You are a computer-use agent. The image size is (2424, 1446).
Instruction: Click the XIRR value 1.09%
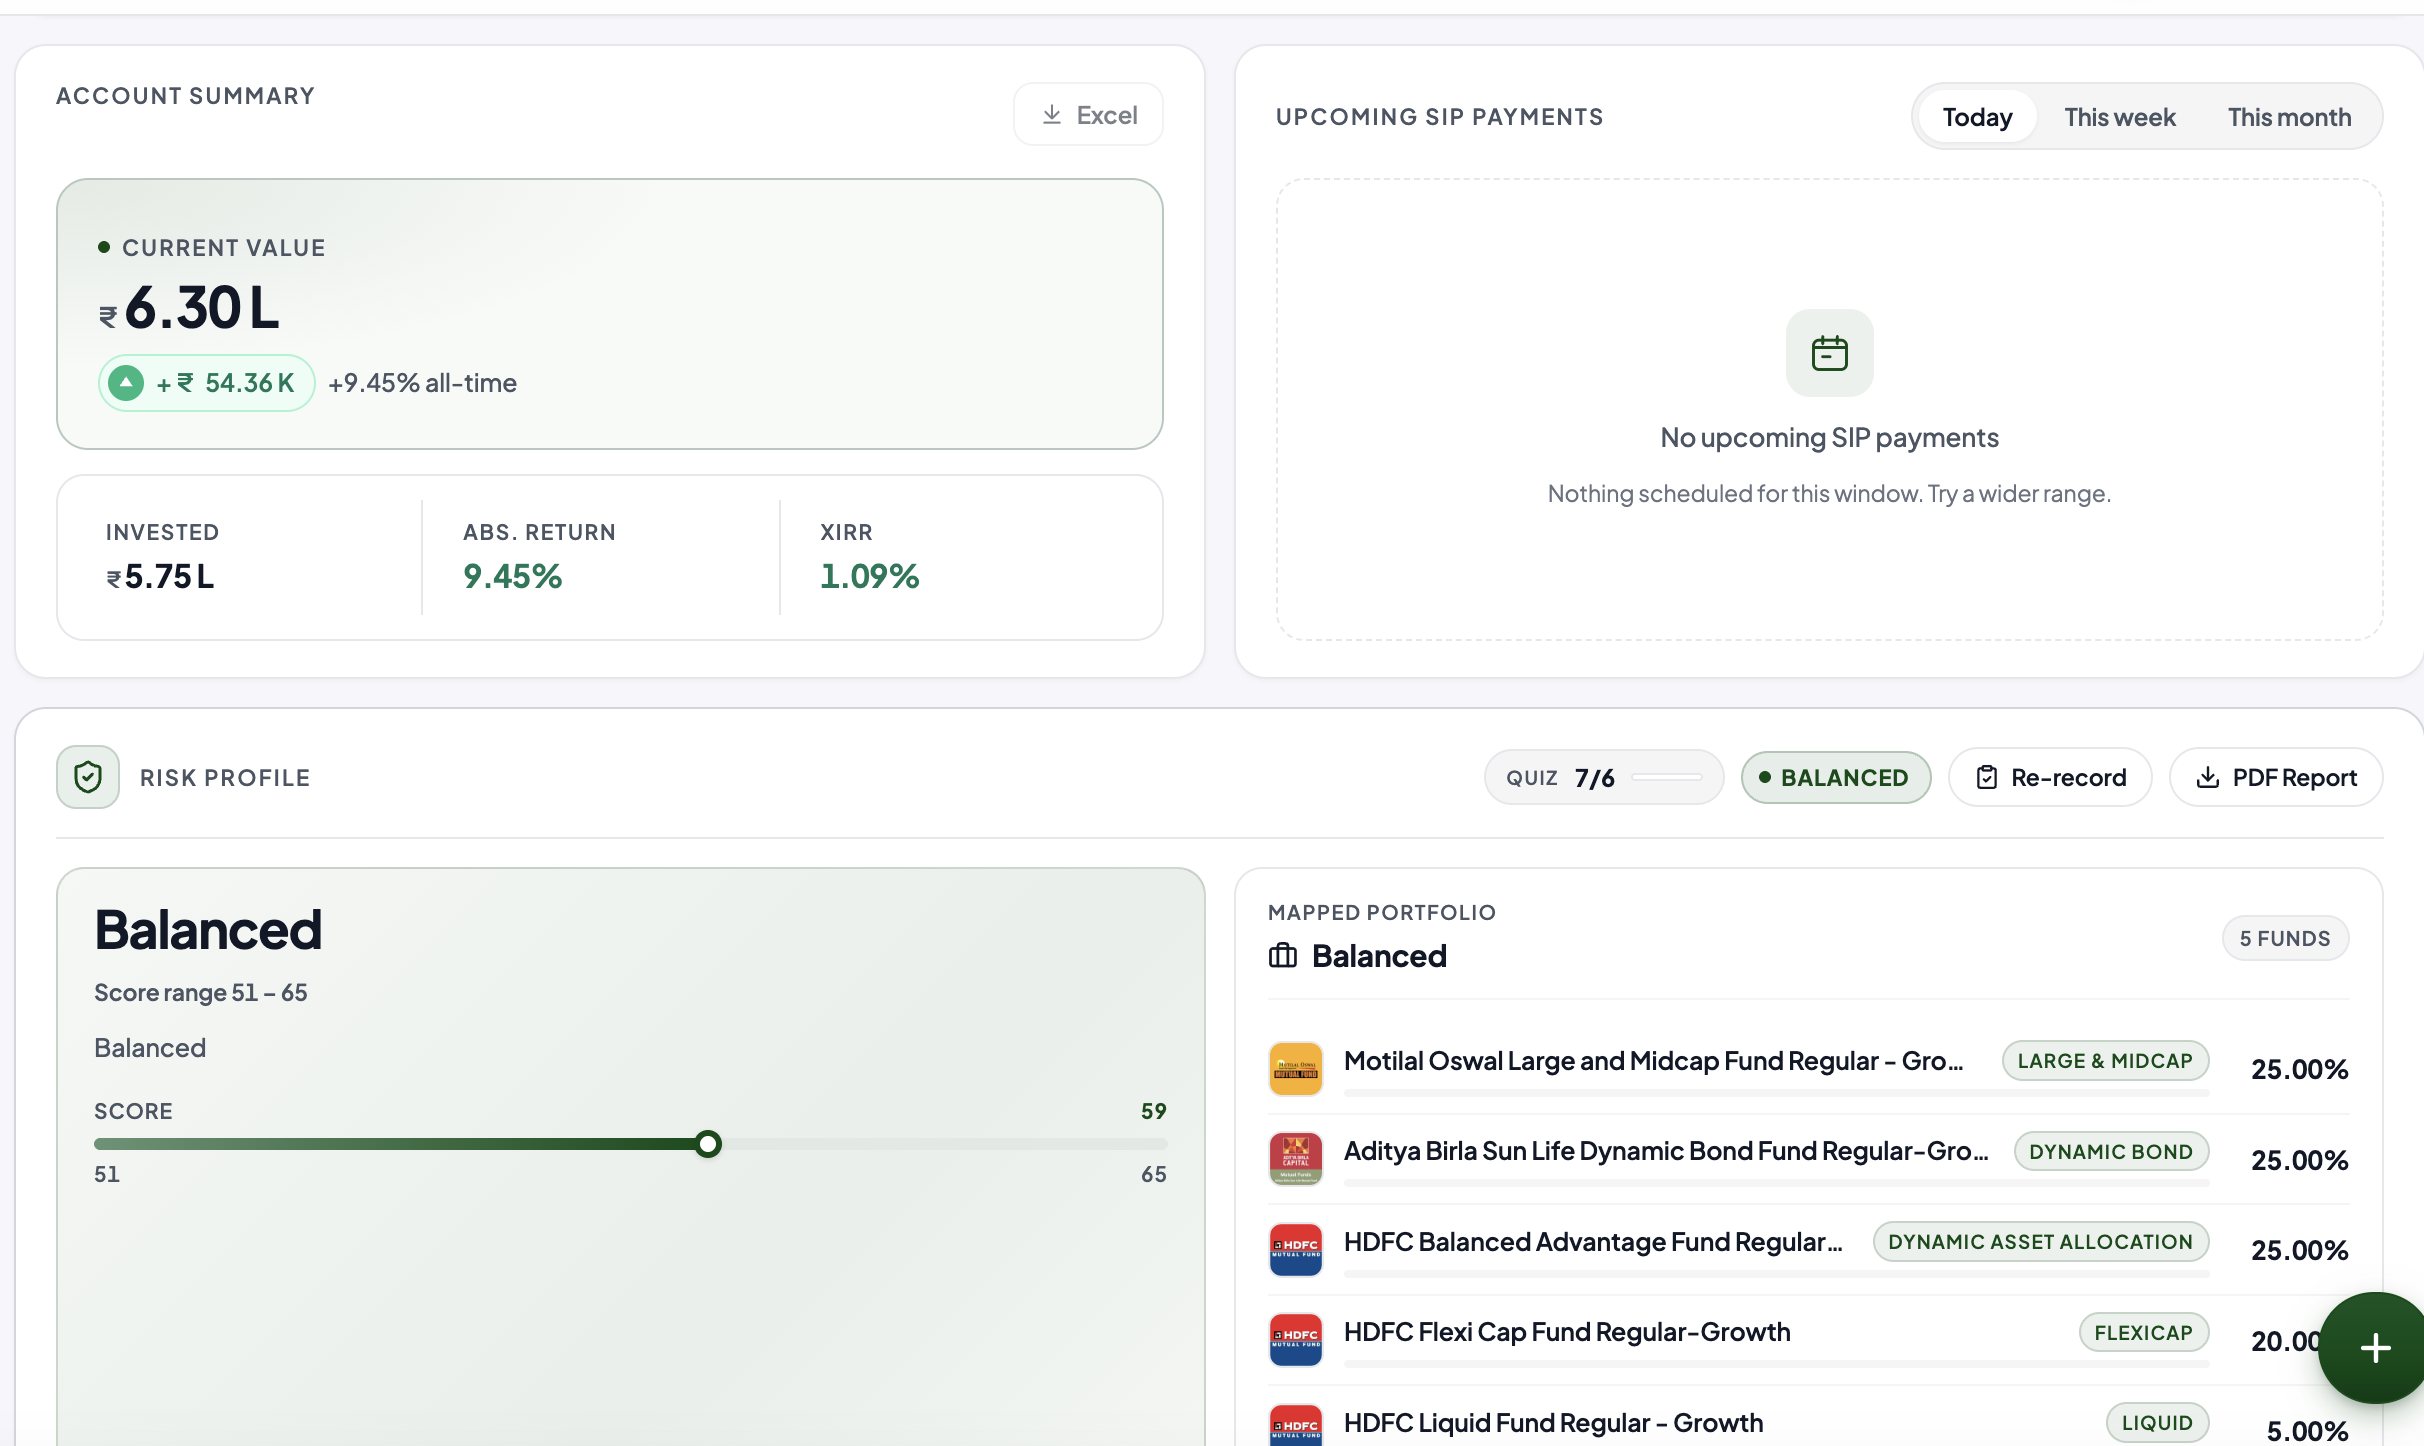(869, 576)
